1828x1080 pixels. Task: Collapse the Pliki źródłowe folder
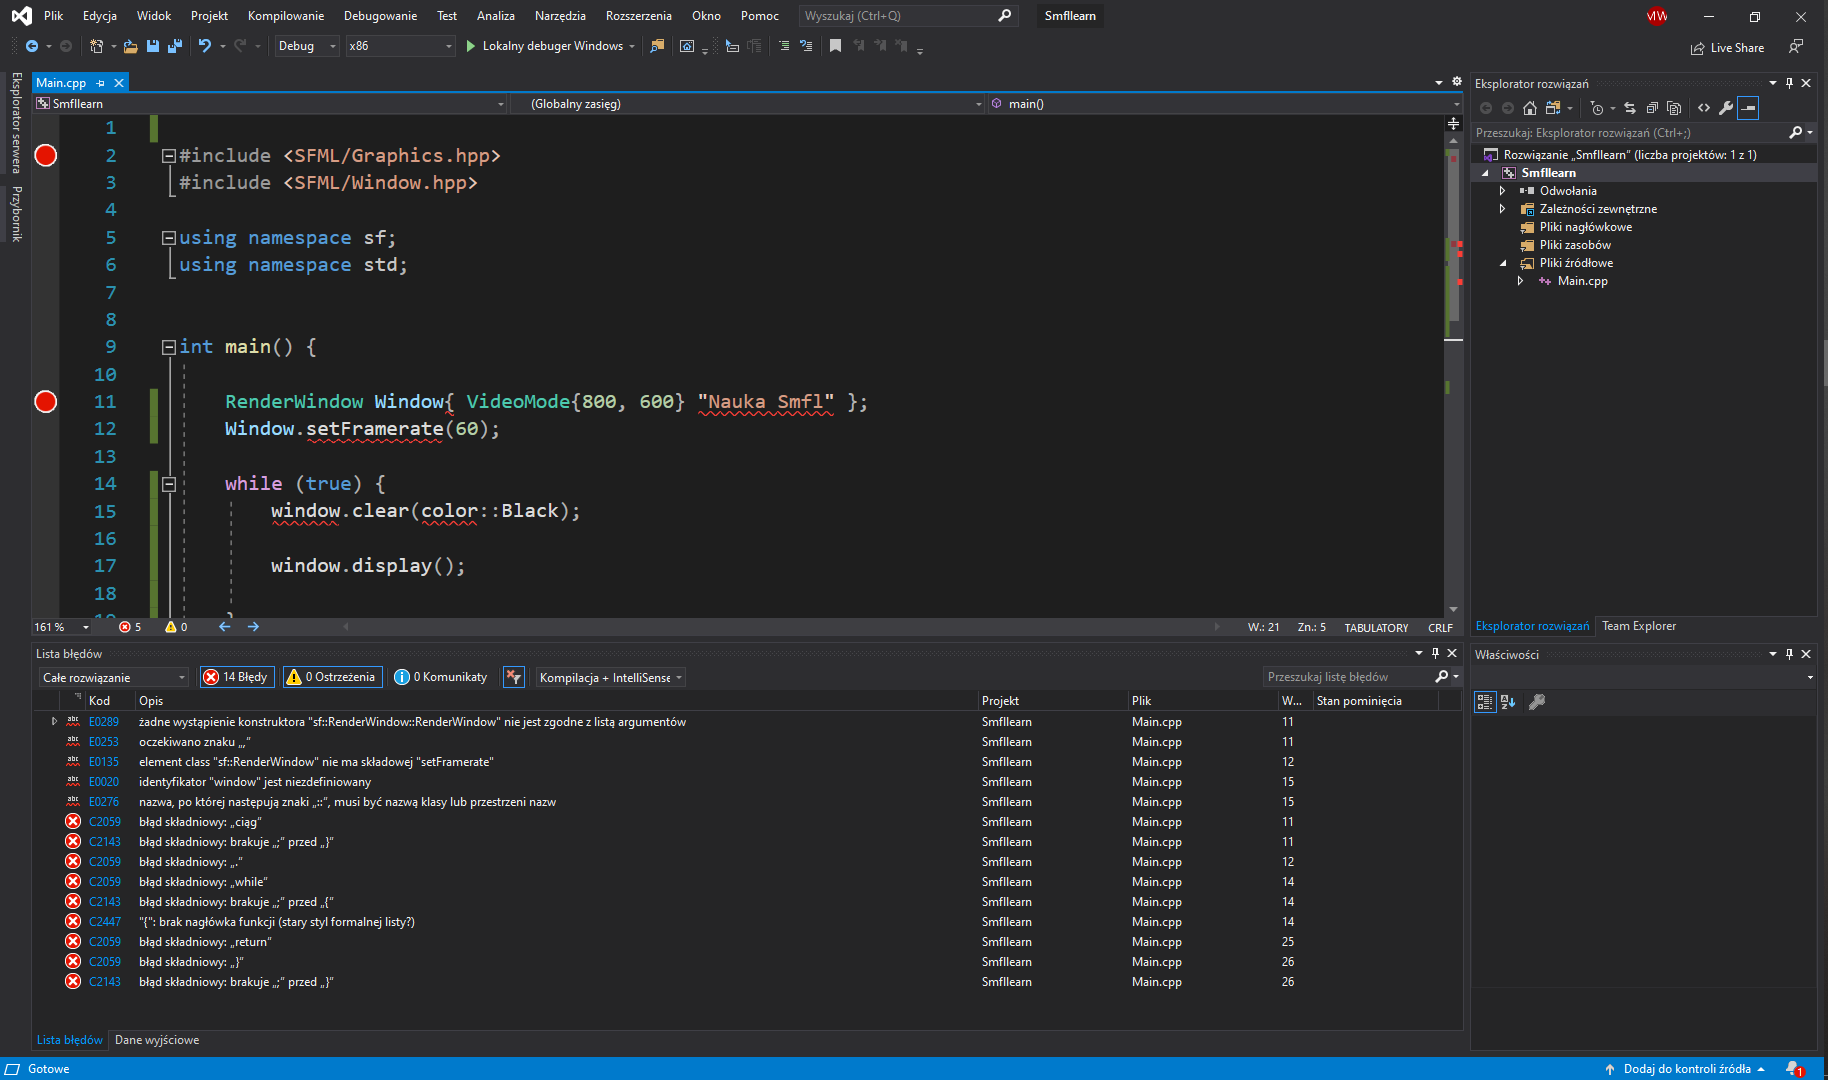(x=1502, y=263)
